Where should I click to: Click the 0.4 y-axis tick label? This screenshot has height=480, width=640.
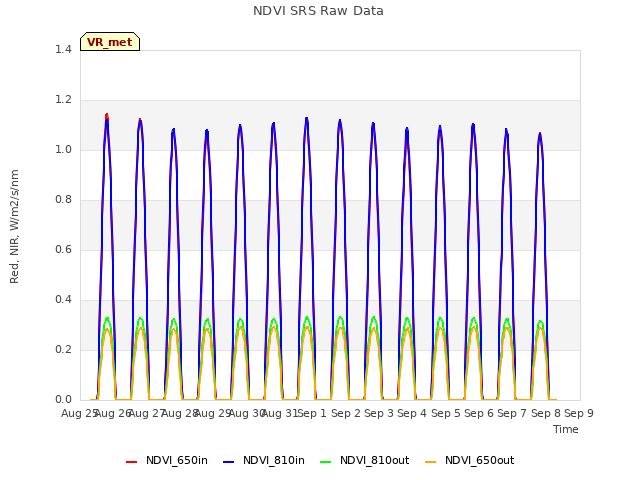coord(63,300)
